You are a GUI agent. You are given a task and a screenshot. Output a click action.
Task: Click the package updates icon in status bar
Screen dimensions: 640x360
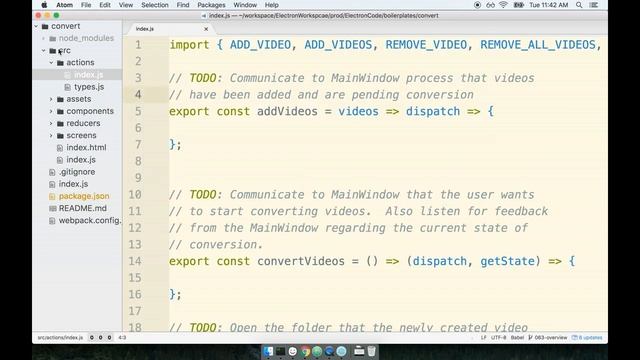pos(575,338)
